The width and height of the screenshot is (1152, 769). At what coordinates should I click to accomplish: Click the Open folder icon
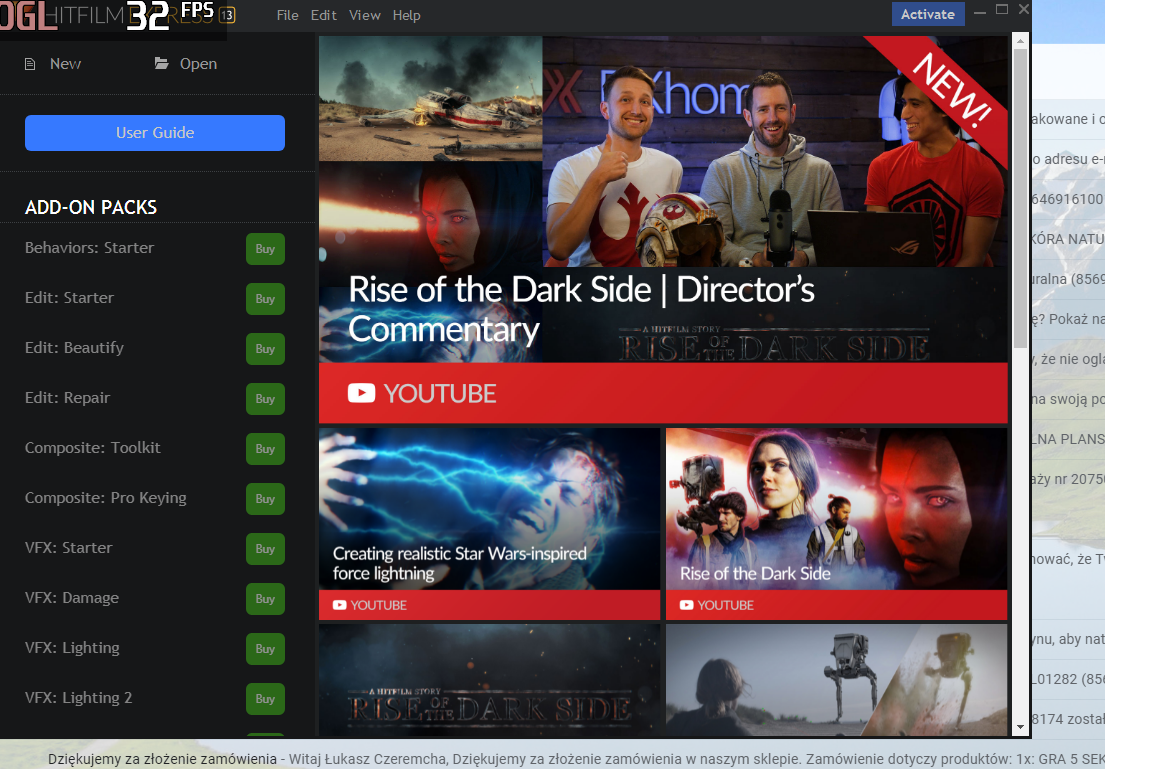coord(162,63)
